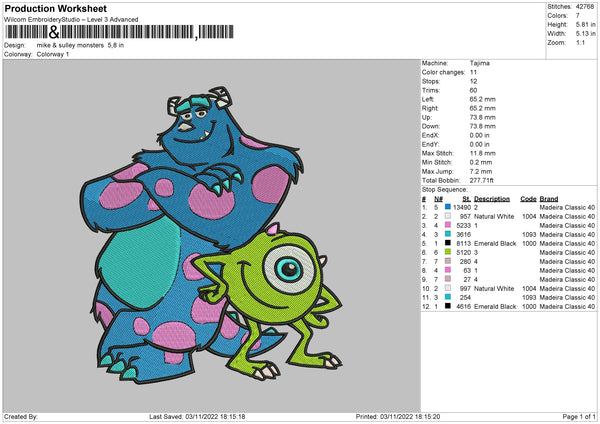
Task: Click 'Natural White' in the row with 997
Action: [494, 288]
